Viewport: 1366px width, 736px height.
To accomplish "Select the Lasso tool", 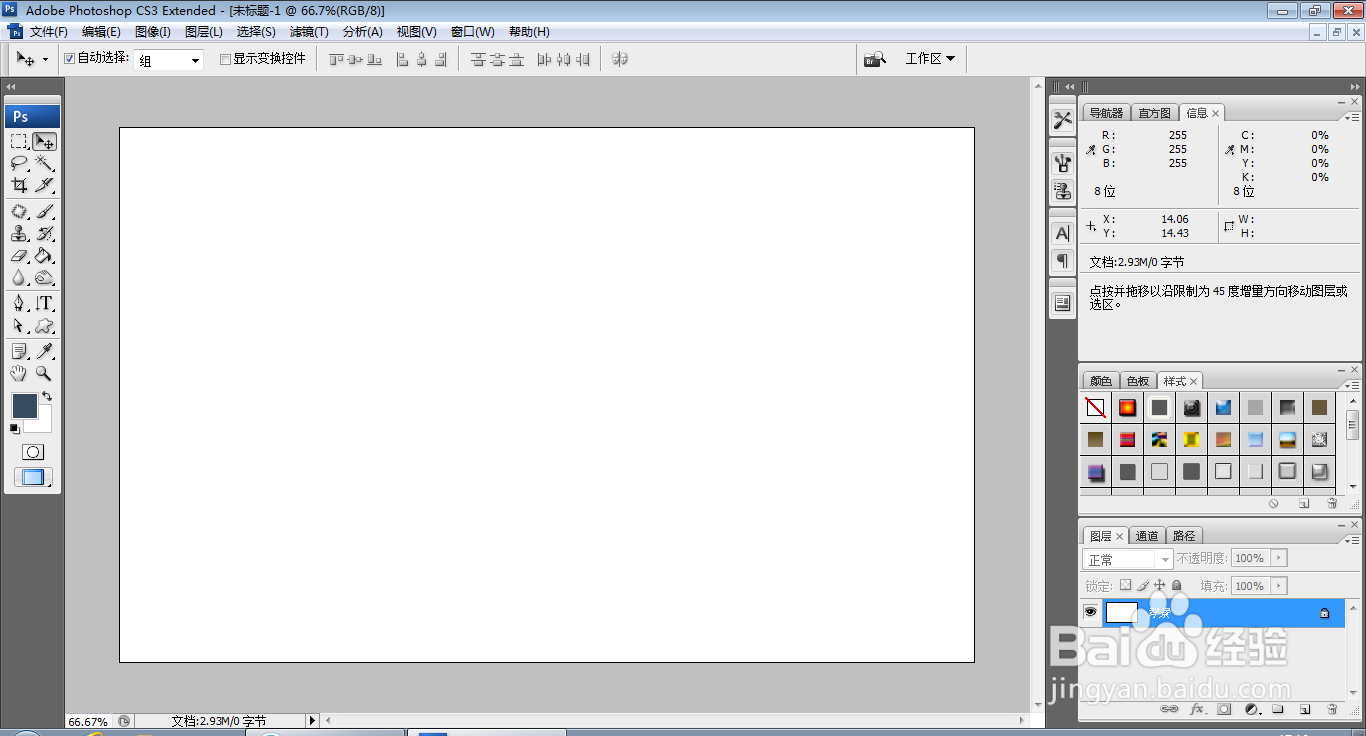I will tap(19, 163).
